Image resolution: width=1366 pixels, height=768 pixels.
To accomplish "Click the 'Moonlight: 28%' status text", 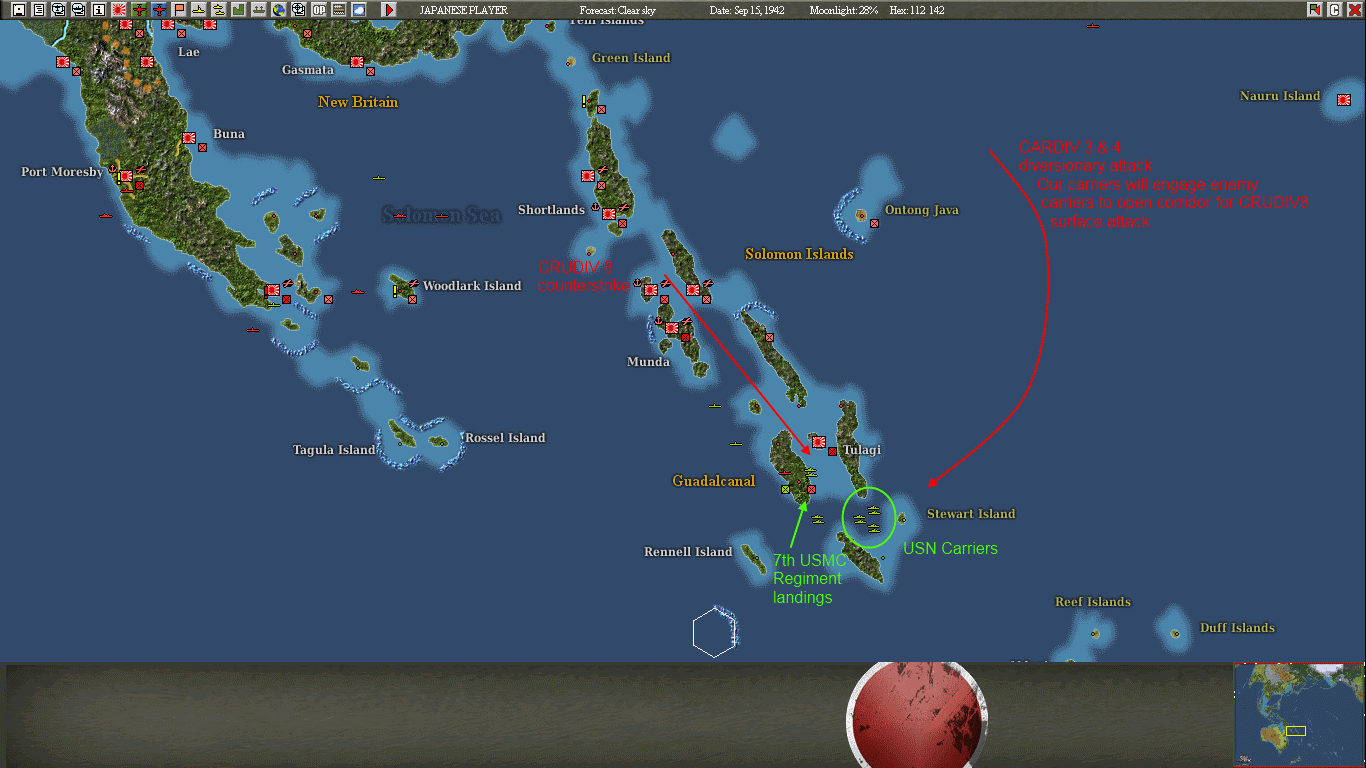I will [x=844, y=10].
